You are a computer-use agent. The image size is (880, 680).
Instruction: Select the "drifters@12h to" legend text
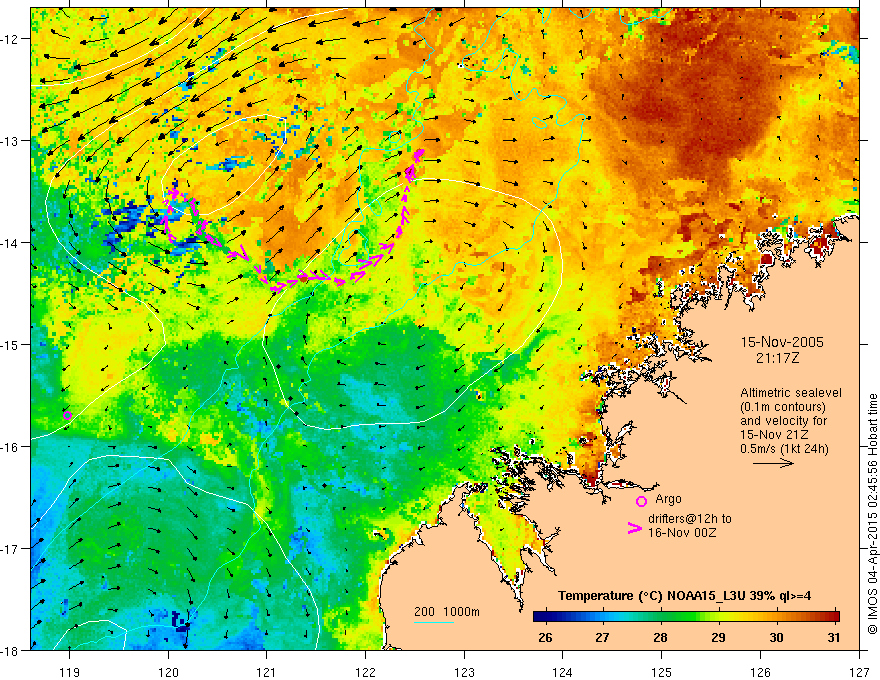[x=690, y=519]
